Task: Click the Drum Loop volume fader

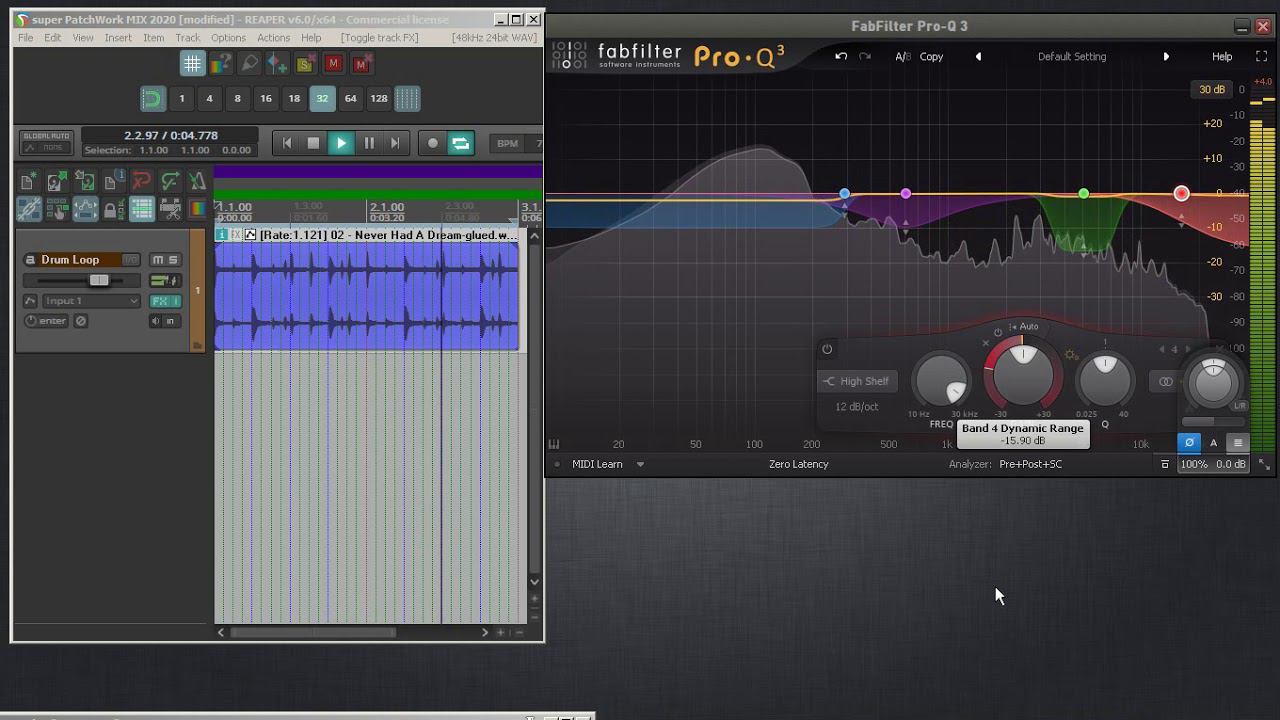Action: pyautogui.click(x=99, y=280)
